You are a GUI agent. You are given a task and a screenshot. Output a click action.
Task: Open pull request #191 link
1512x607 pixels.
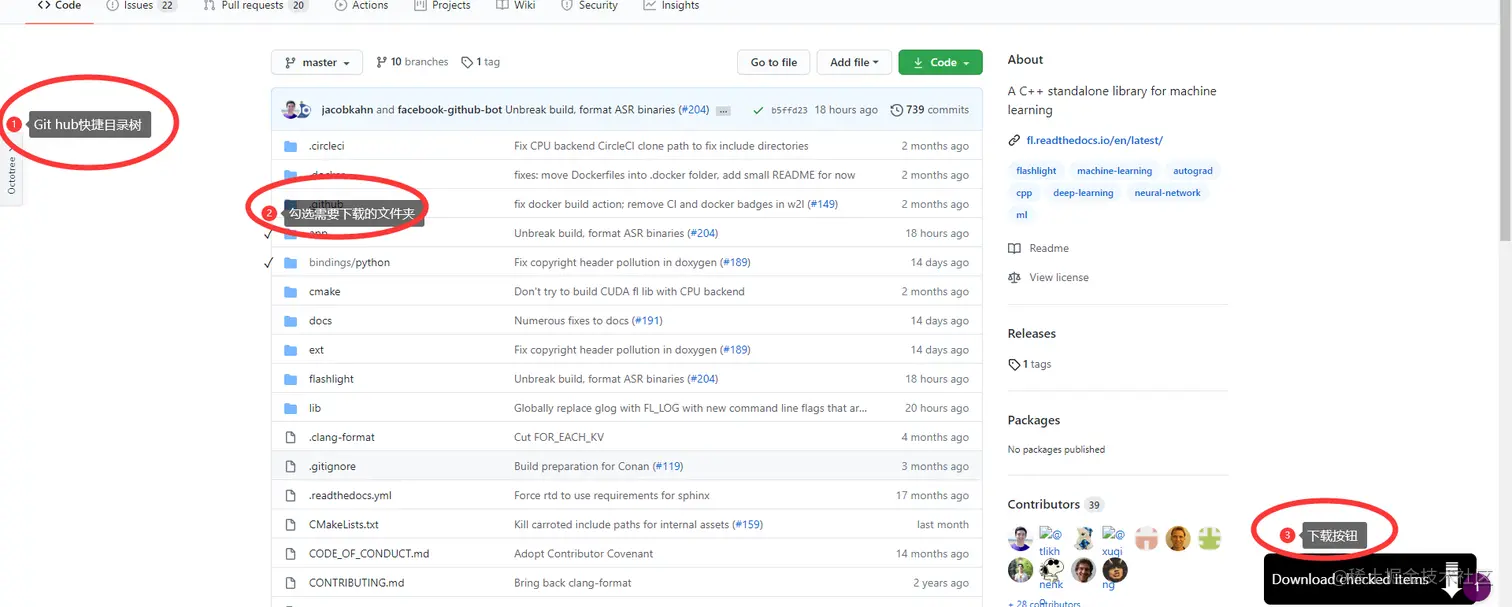point(647,321)
